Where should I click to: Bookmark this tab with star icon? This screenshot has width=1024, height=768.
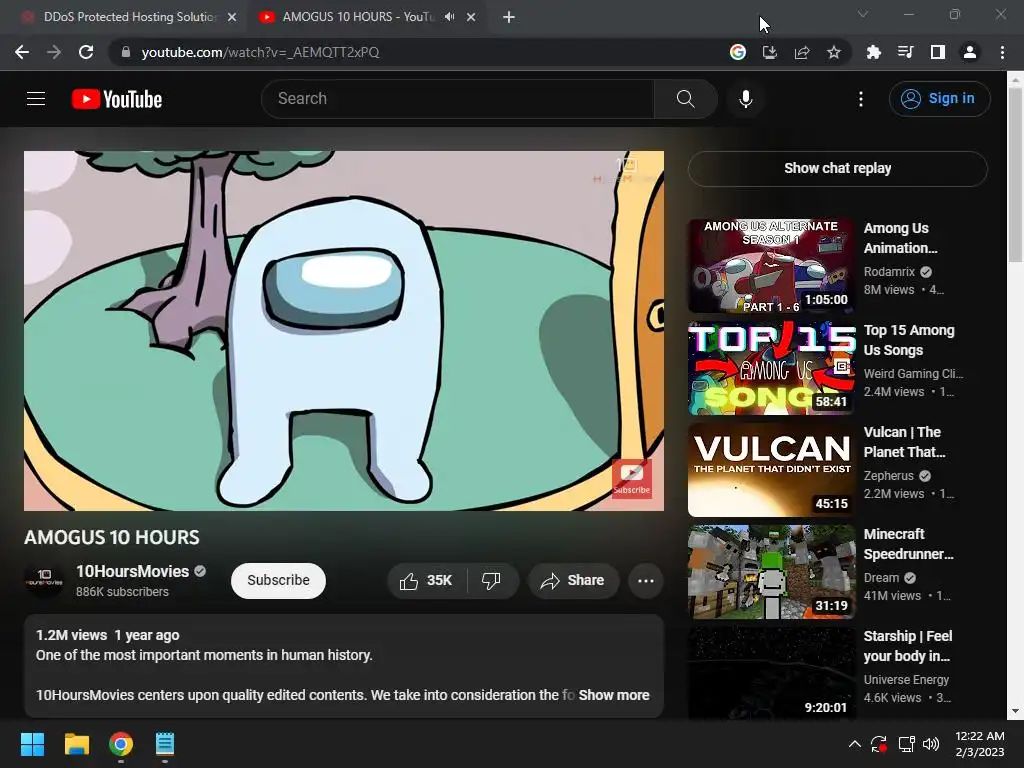tap(833, 52)
